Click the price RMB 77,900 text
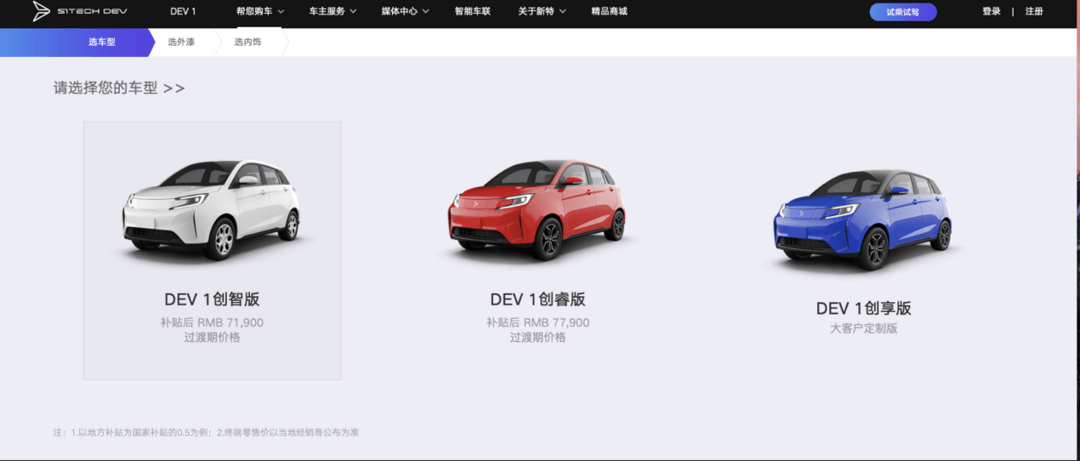The height and width of the screenshot is (461, 1080). point(556,322)
